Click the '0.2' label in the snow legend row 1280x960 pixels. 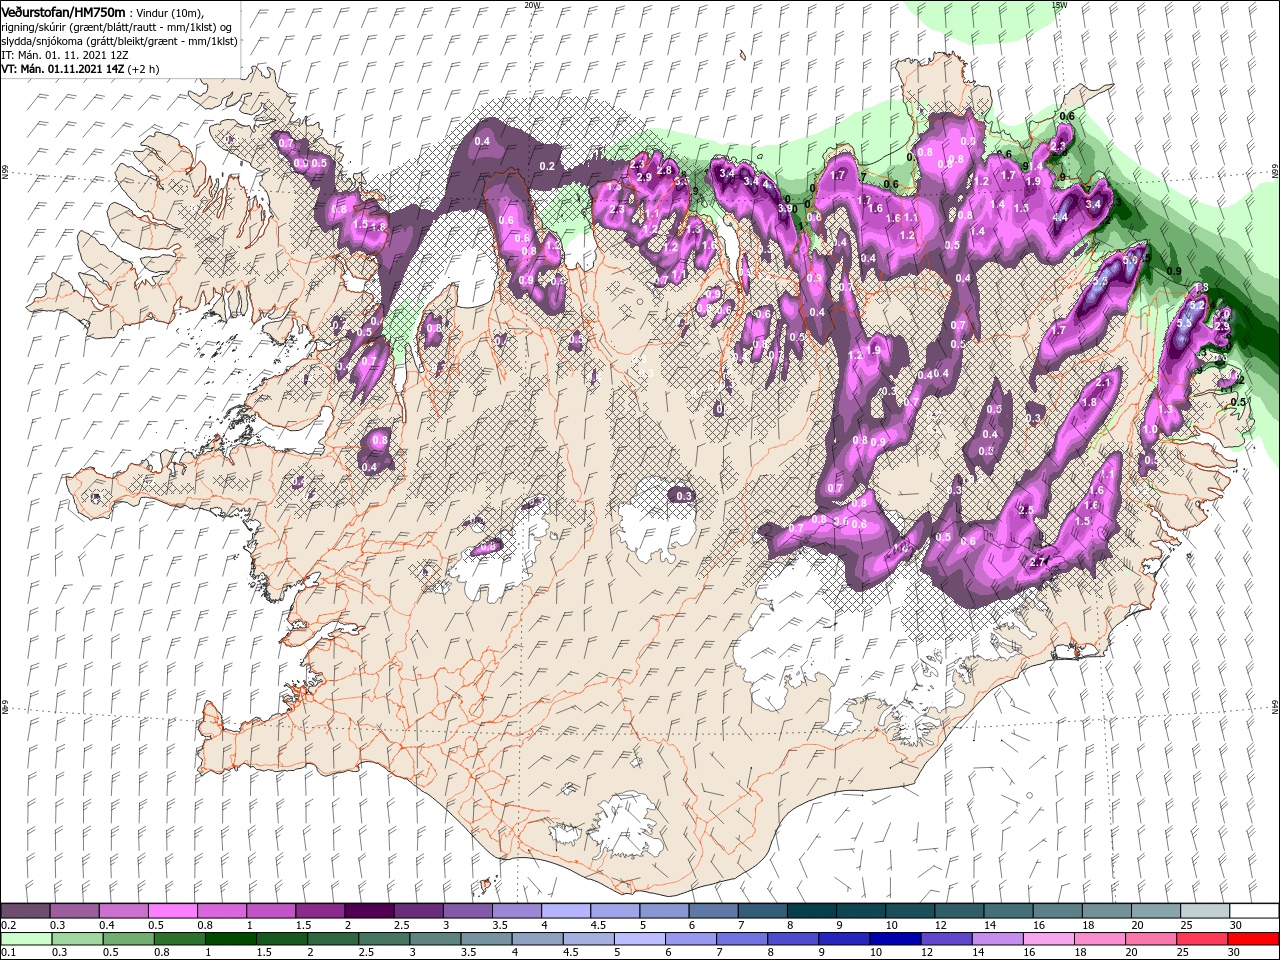(10, 925)
